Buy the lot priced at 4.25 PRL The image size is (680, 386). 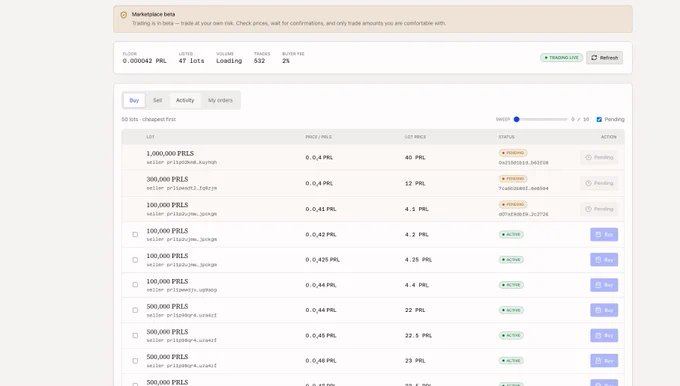(604, 260)
